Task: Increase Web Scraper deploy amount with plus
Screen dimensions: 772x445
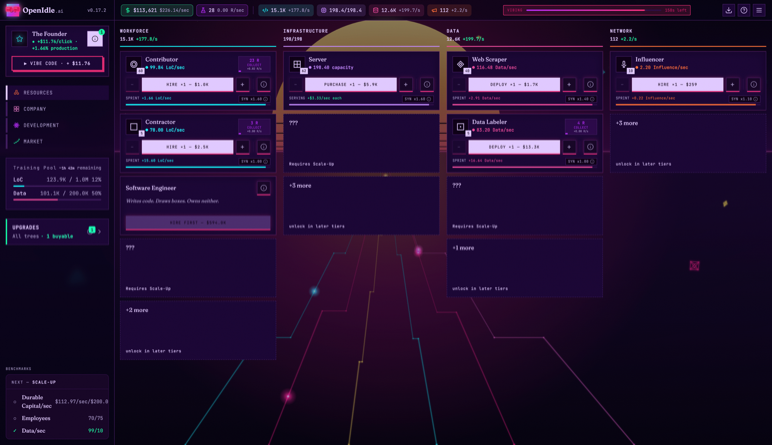Action: click(x=569, y=85)
